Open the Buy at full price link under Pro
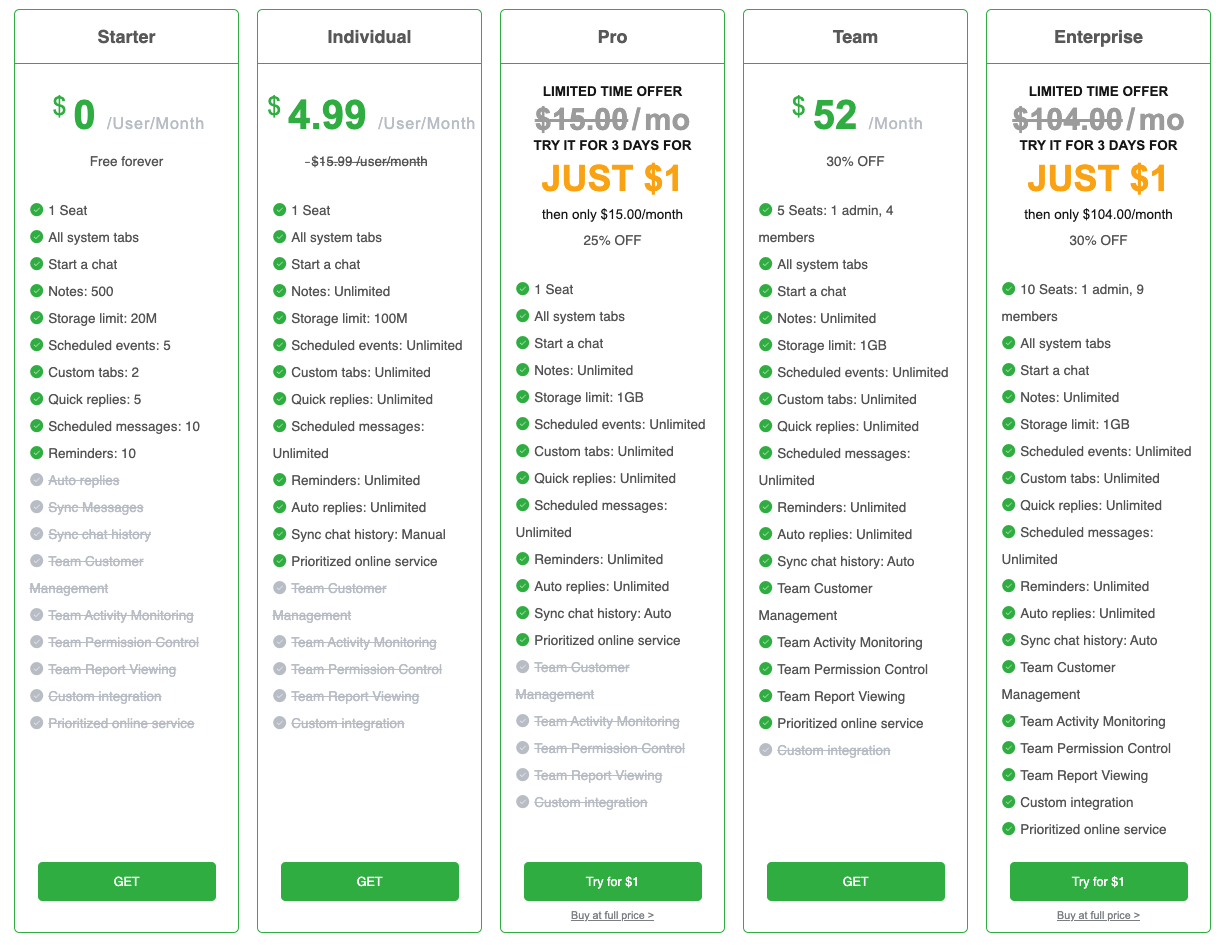 pos(612,915)
